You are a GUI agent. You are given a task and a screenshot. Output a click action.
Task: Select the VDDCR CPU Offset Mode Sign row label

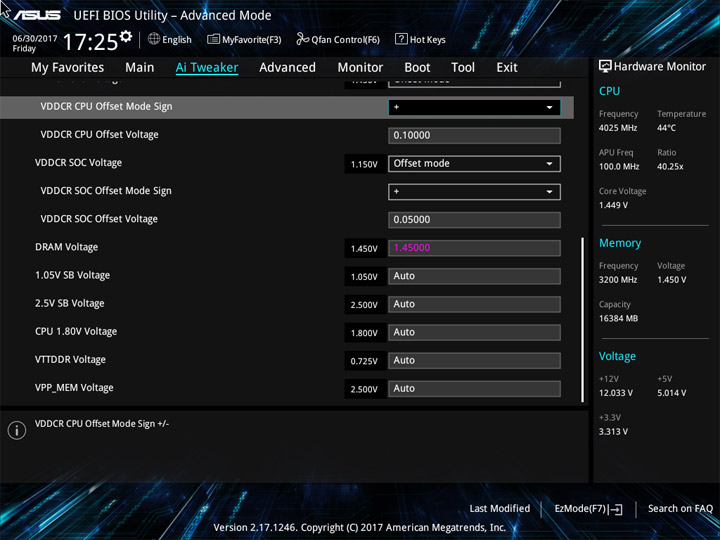pos(107,107)
